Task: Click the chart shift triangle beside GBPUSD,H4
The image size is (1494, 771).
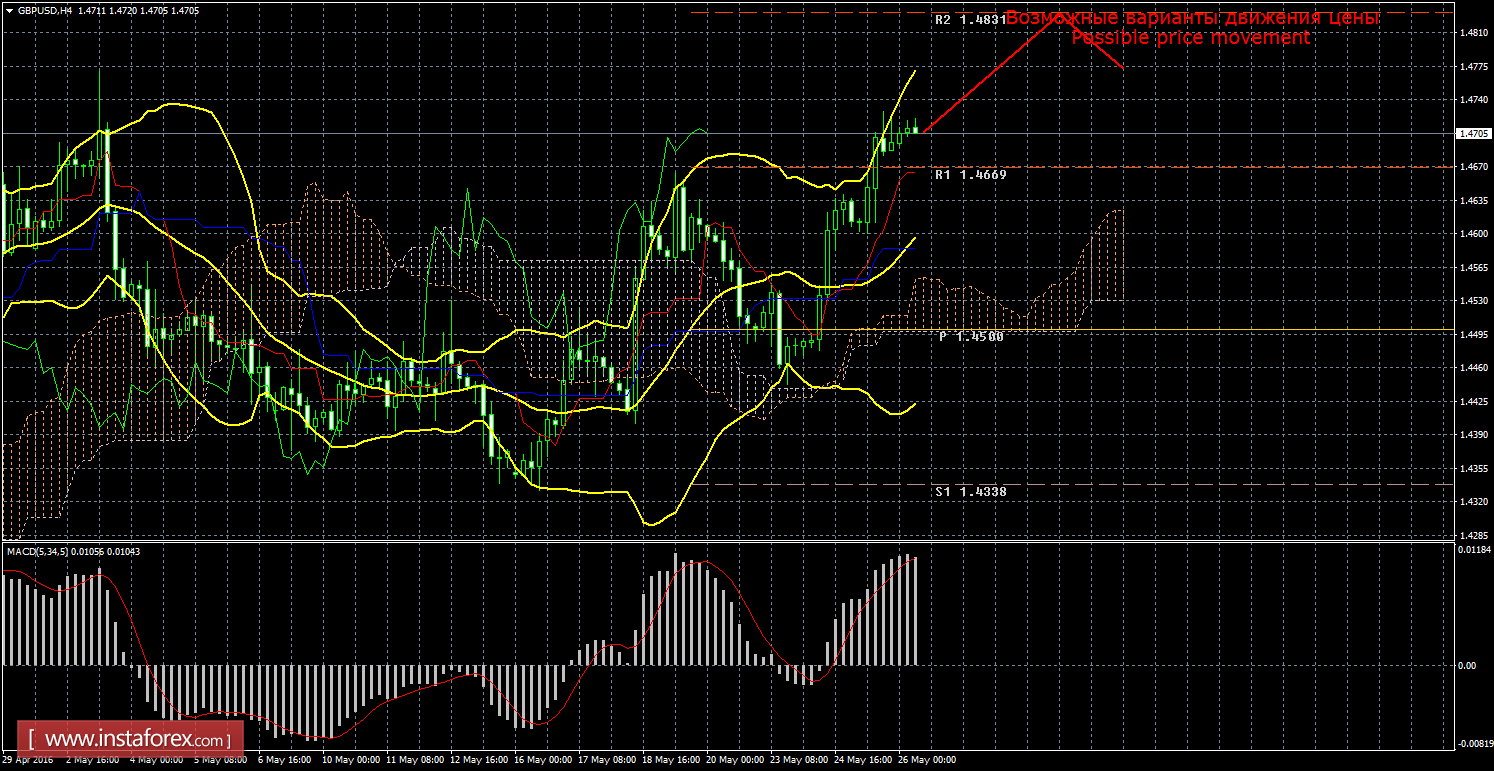Action: tap(10, 10)
